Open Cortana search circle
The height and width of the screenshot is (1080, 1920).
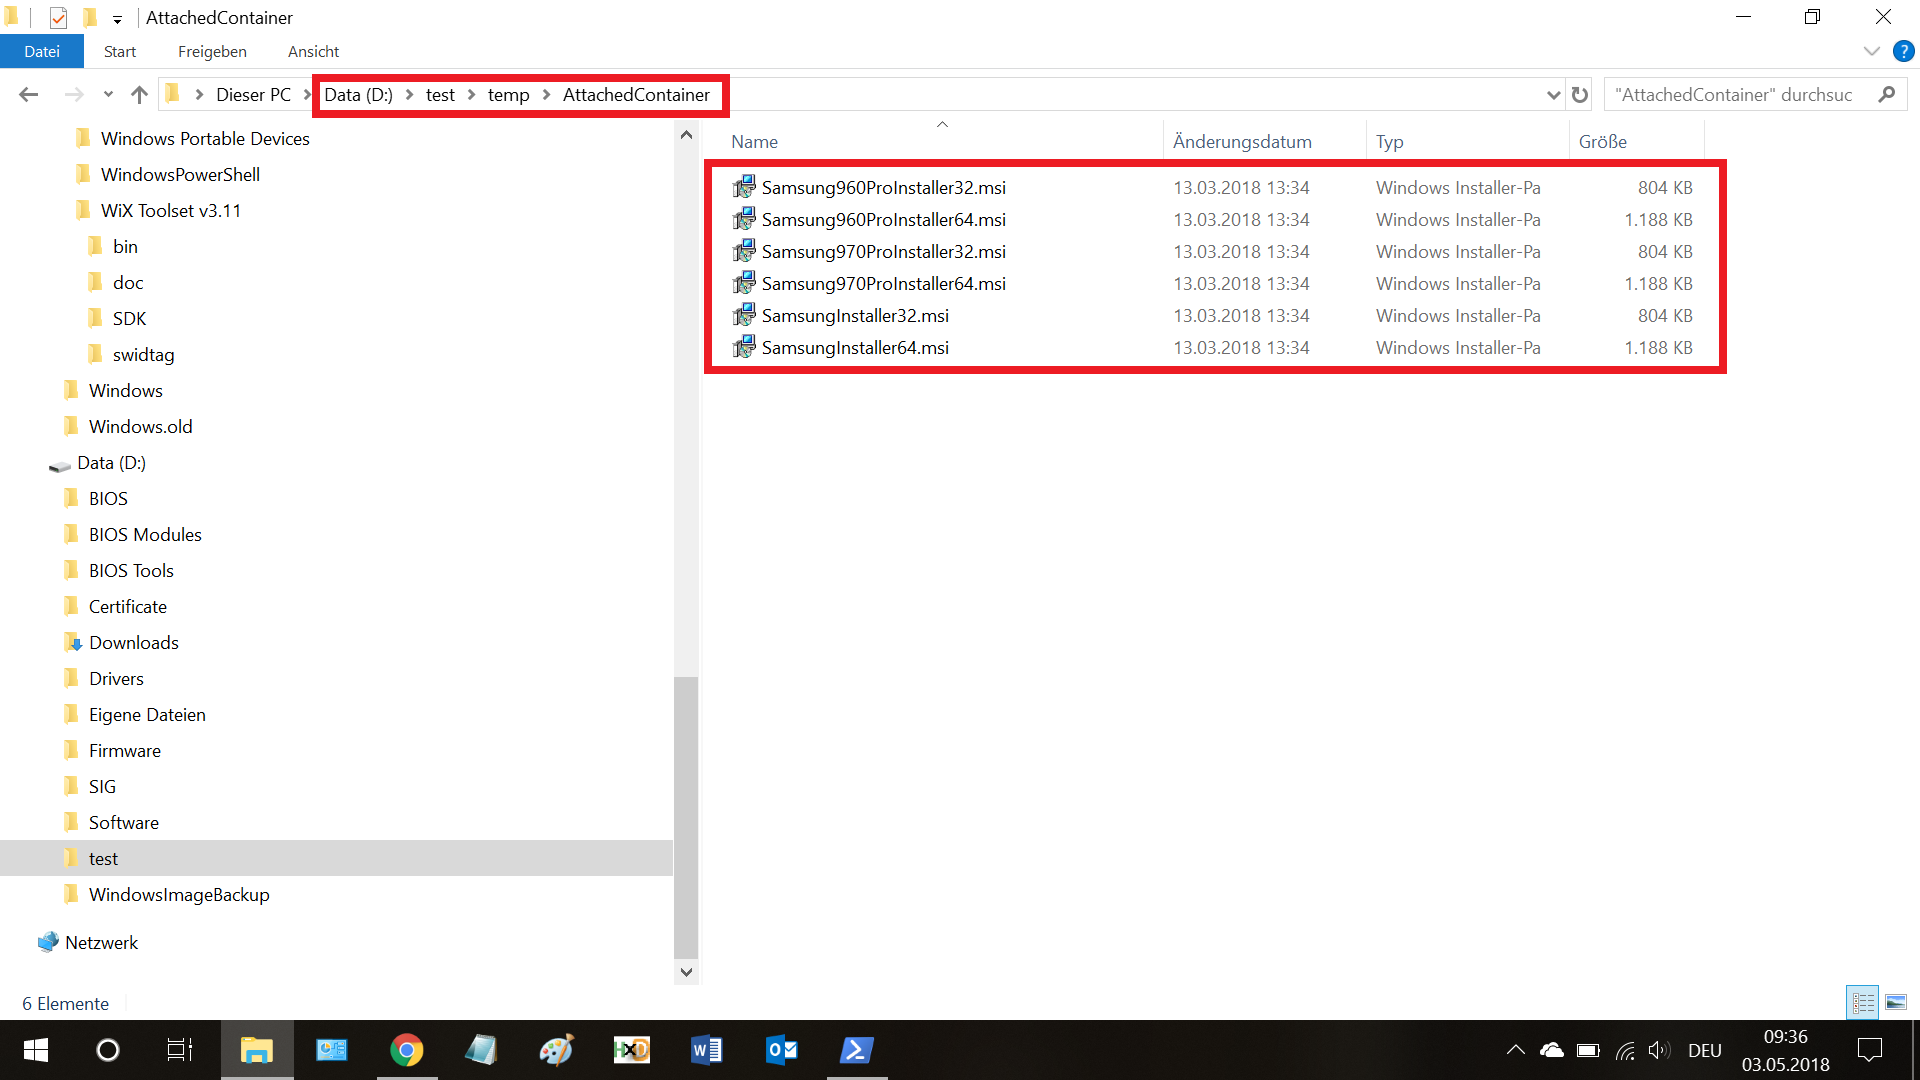click(x=107, y=1050)
